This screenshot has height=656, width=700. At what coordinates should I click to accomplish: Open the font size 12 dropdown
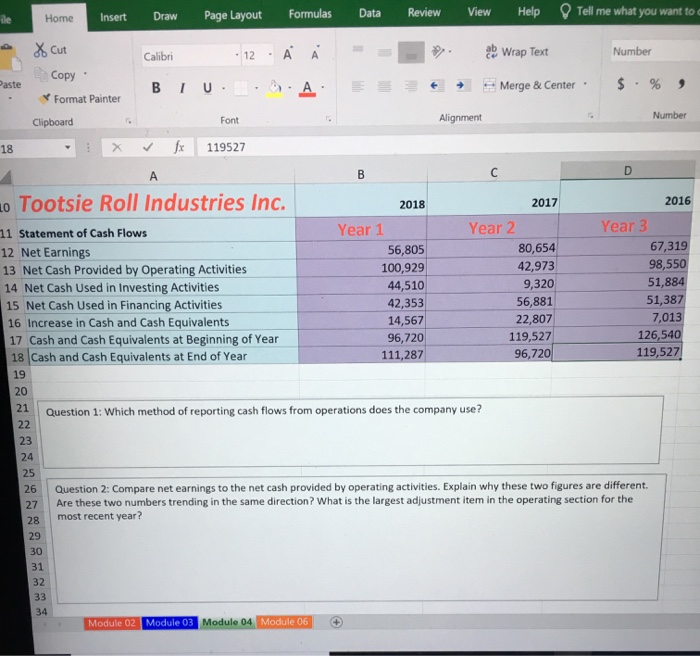pos(270,55)
